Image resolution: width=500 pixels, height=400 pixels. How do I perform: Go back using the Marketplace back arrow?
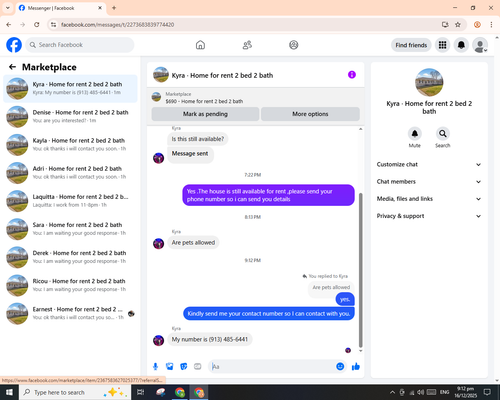click(12, 67)
